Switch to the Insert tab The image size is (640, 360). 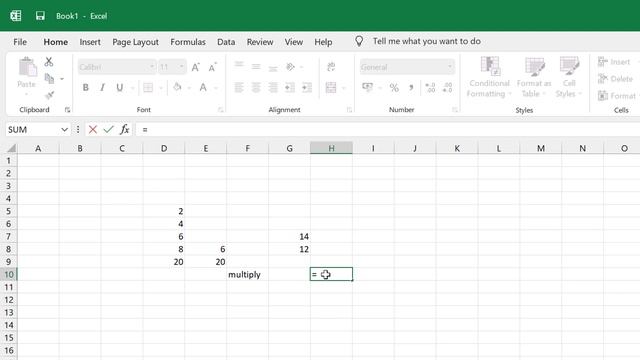click(90, 42)
